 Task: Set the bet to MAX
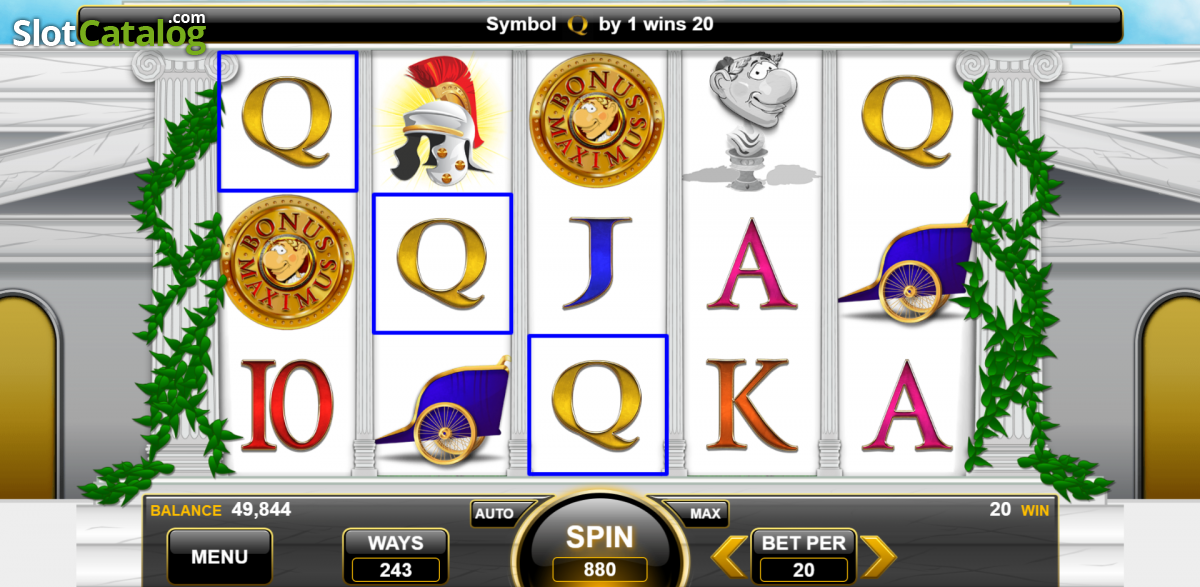click(x=705, y=514)
